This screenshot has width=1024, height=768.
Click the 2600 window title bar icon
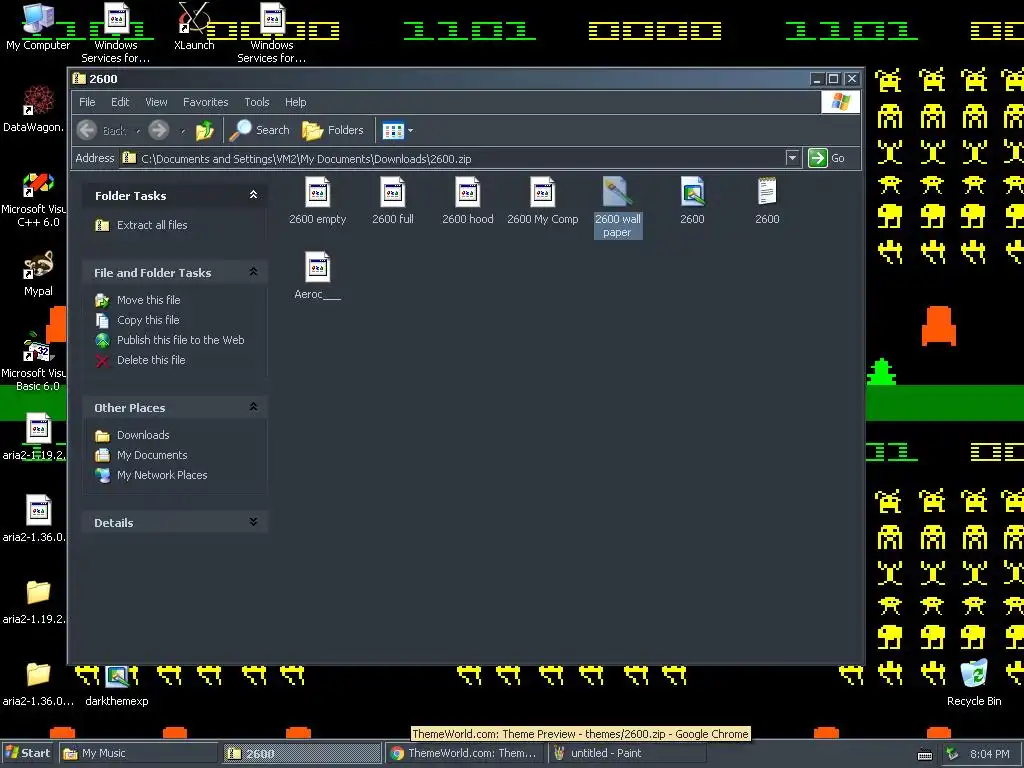tap(80, 78)
